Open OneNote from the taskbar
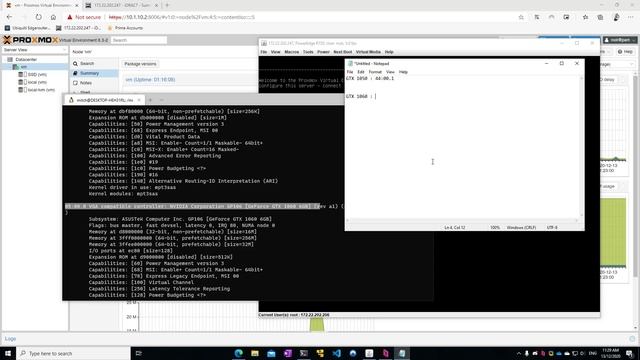 click(x=287, y=353)
